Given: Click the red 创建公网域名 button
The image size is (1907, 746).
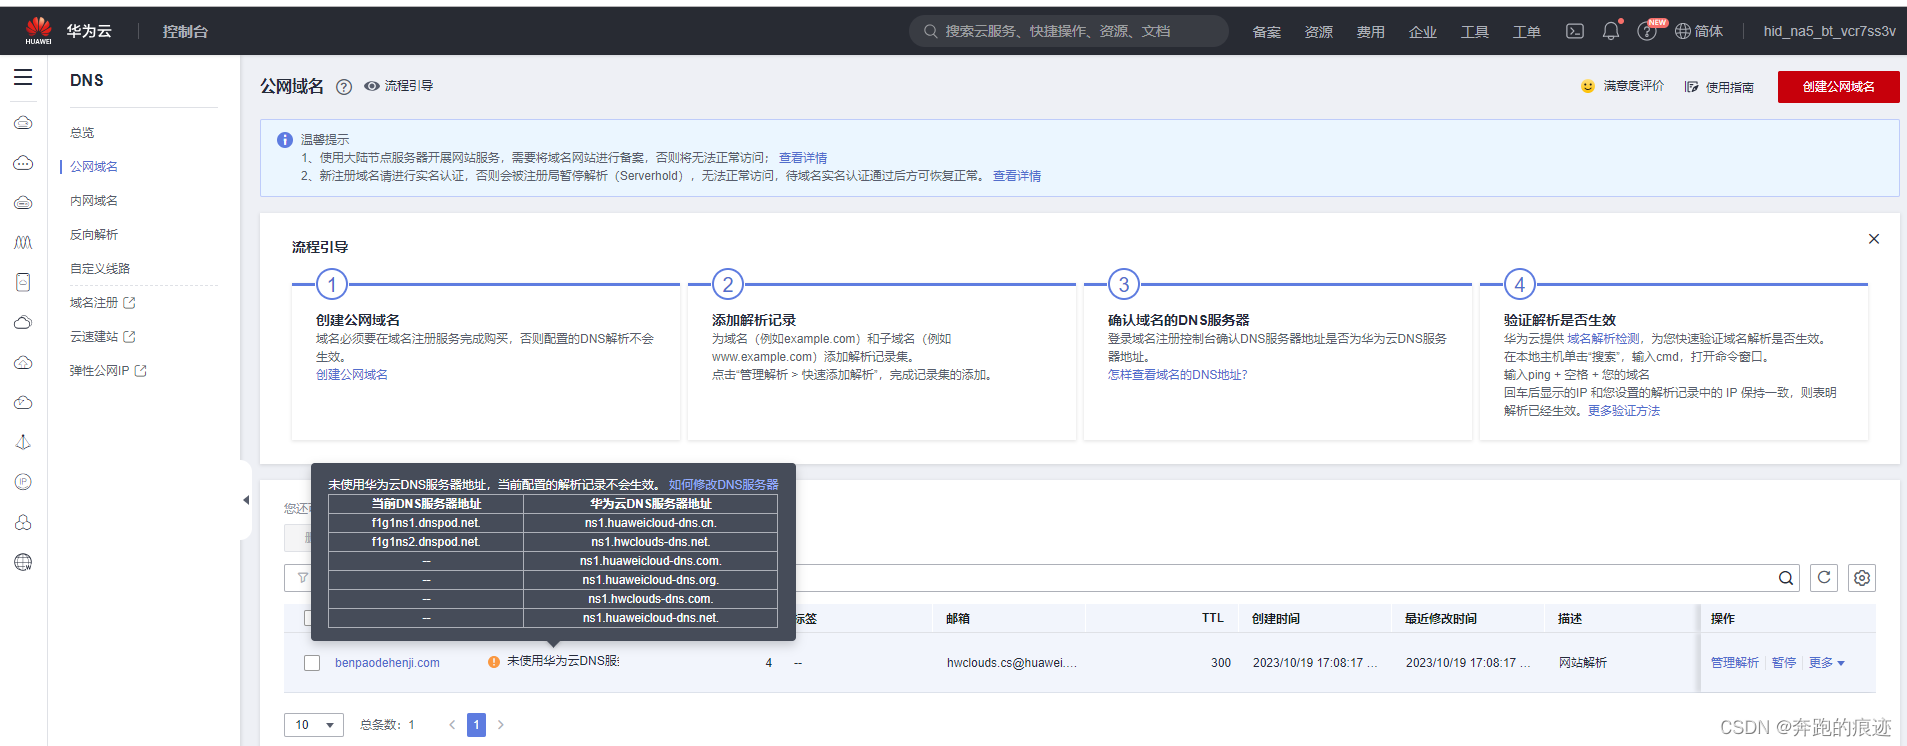Looking at the screenshot, I should pyautogui.click(x=1838, y=87).
